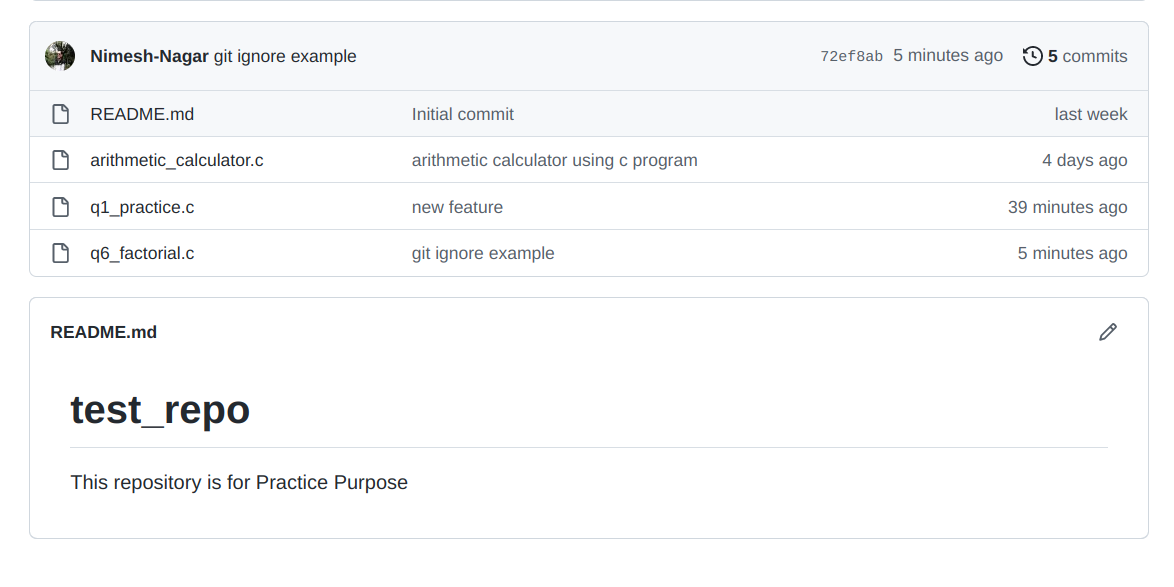
Task: Open the "Initial commit" message link
Action: point(462,114)
